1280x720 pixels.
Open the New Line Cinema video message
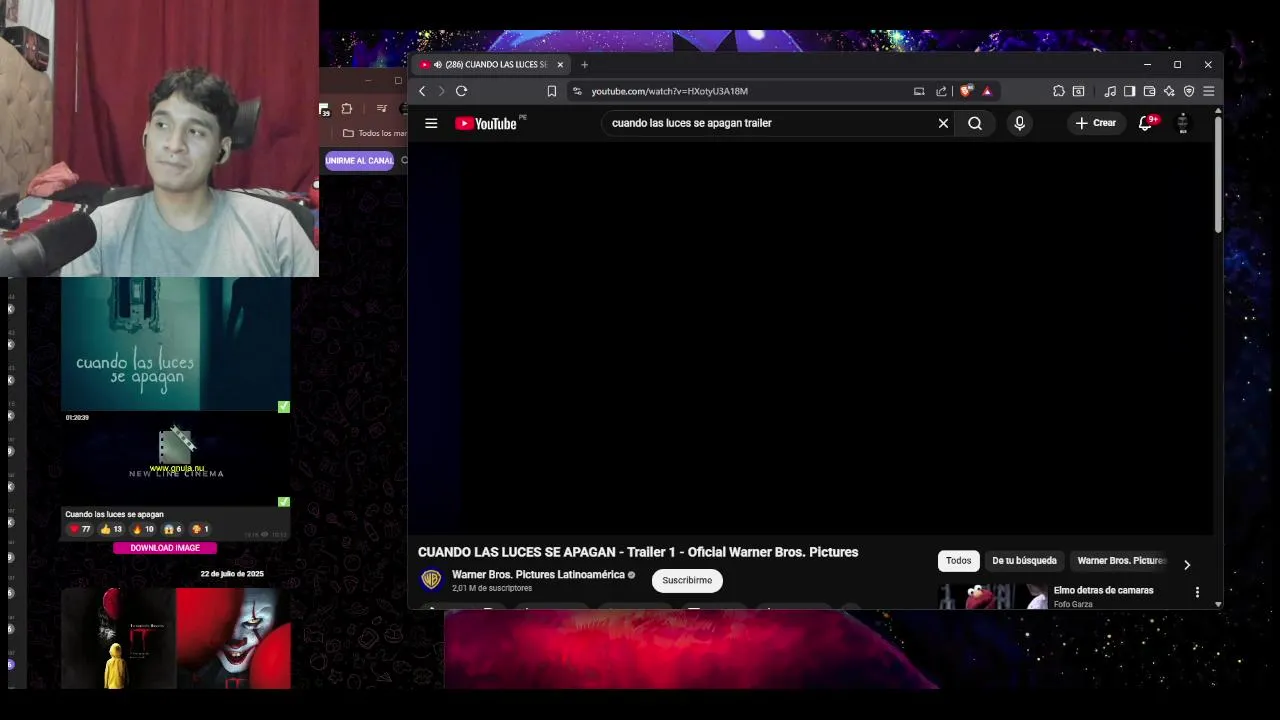pyautogui.click(x=176, y=457)
